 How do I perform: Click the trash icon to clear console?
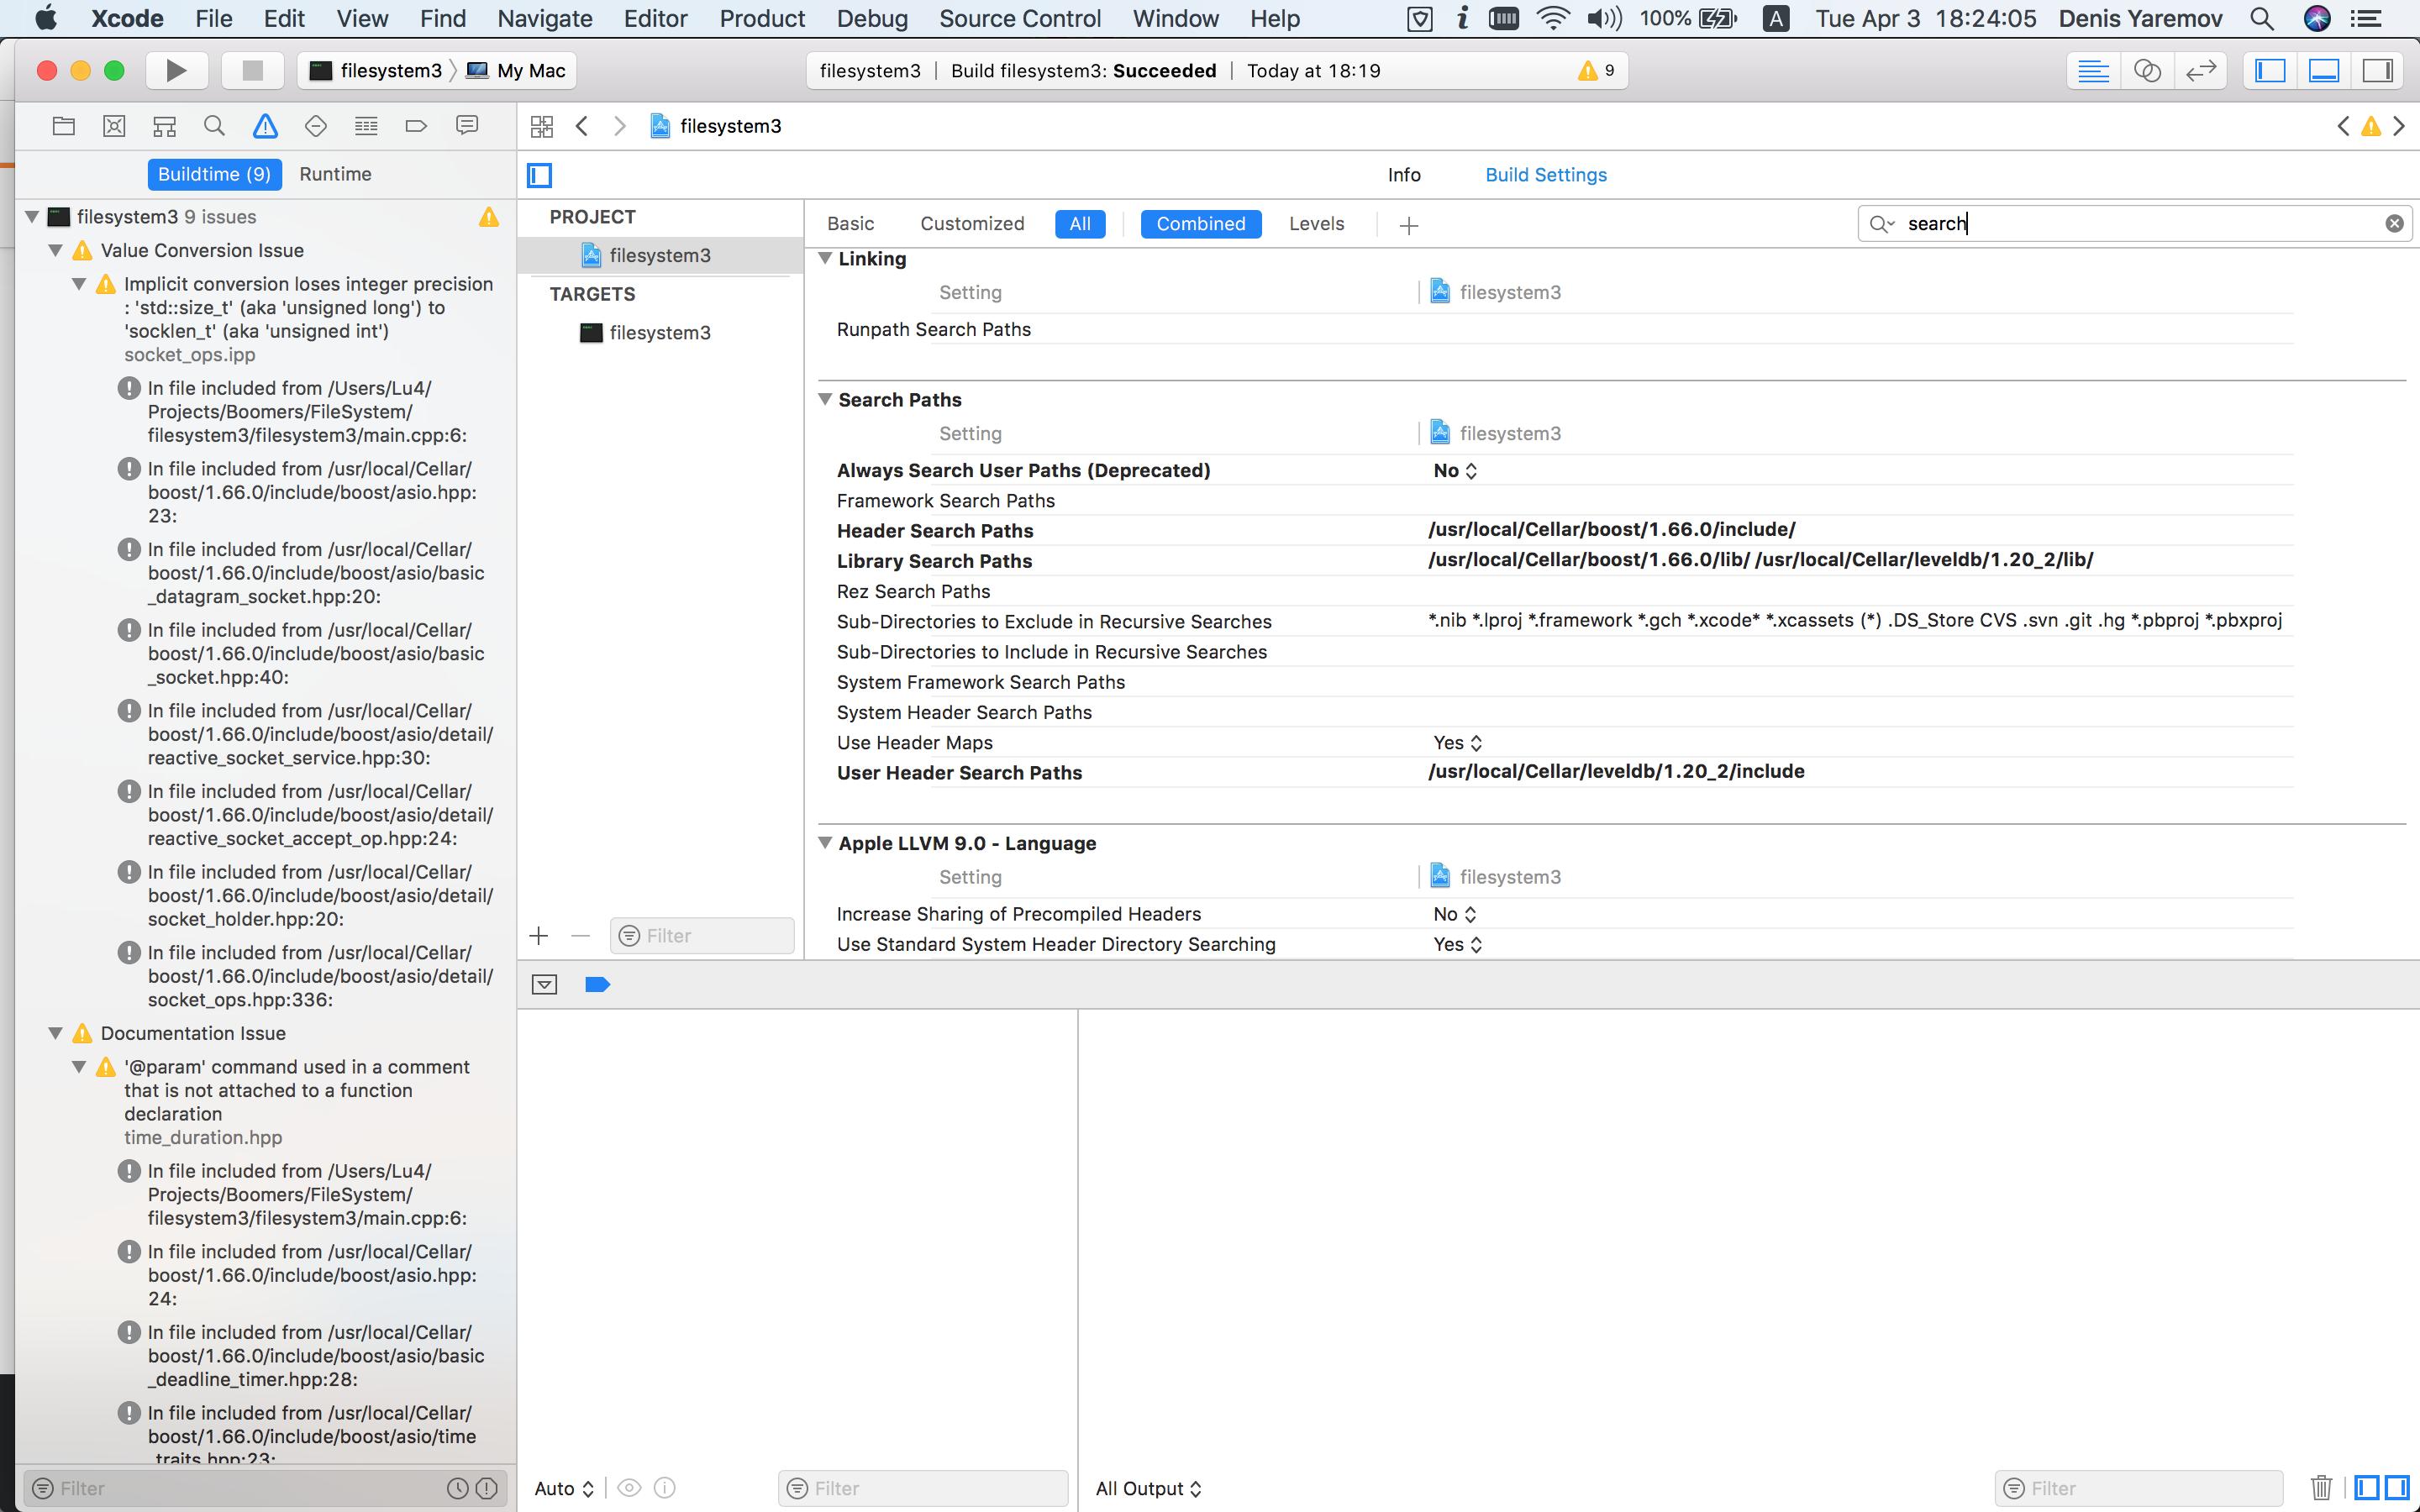(2322, 1488)
